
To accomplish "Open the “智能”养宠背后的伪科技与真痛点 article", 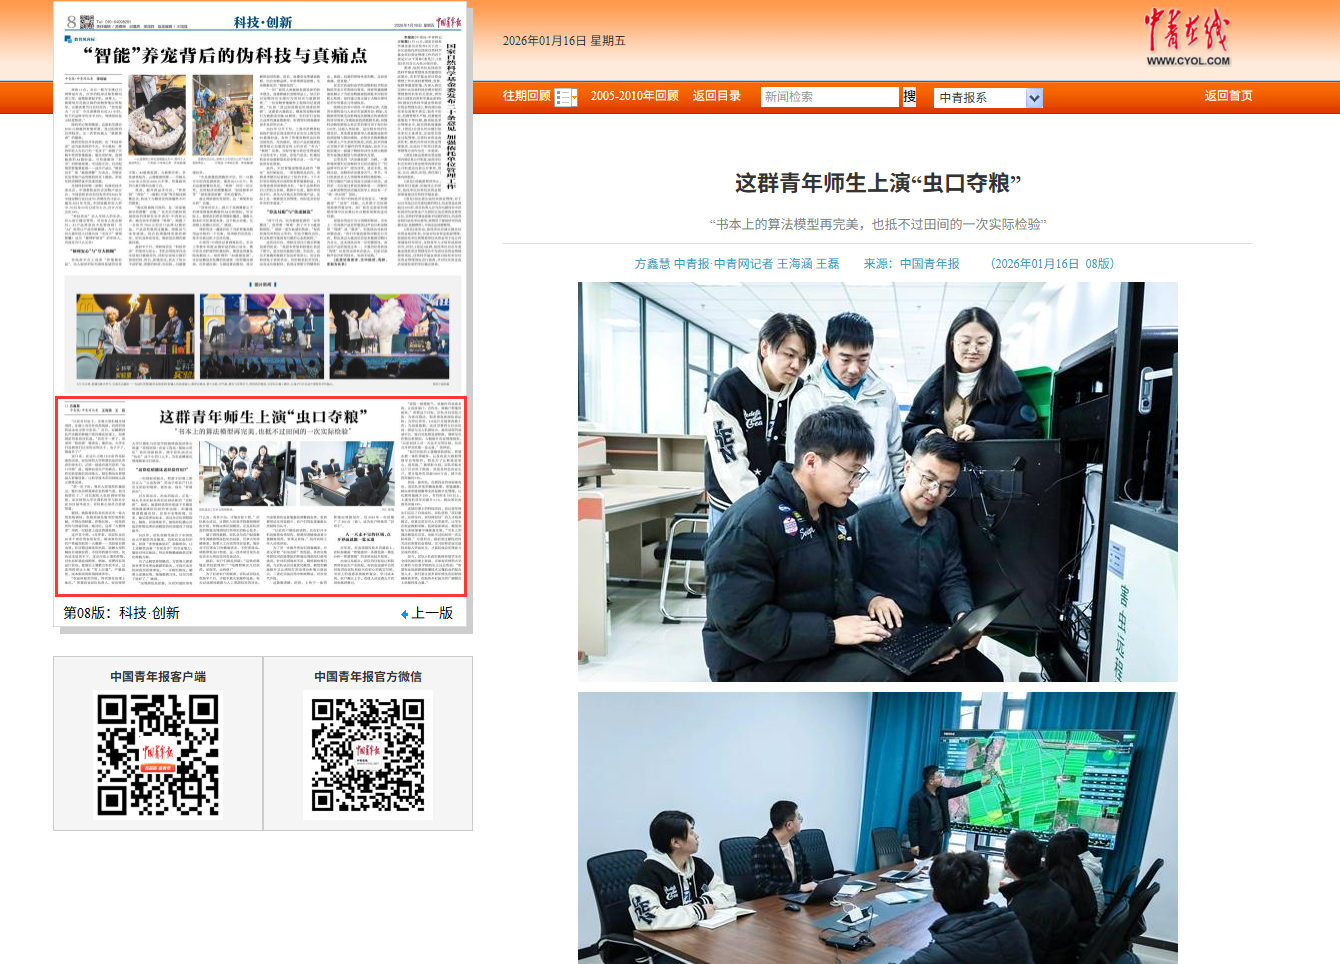I will point(225,56).
